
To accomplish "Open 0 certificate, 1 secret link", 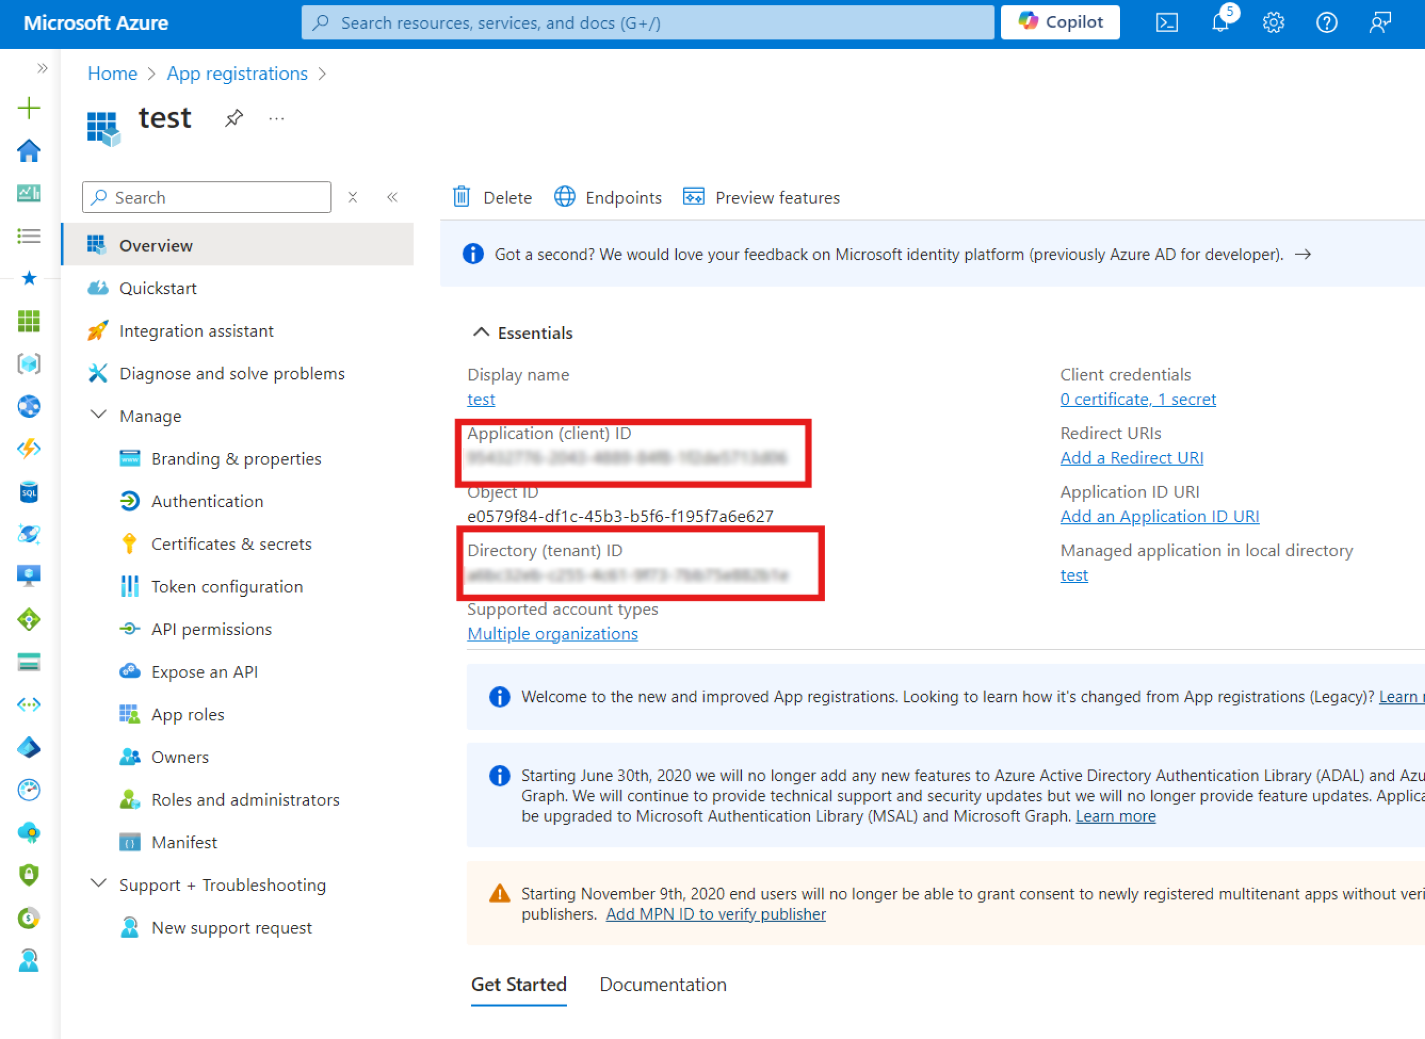I will (1138, 399).
